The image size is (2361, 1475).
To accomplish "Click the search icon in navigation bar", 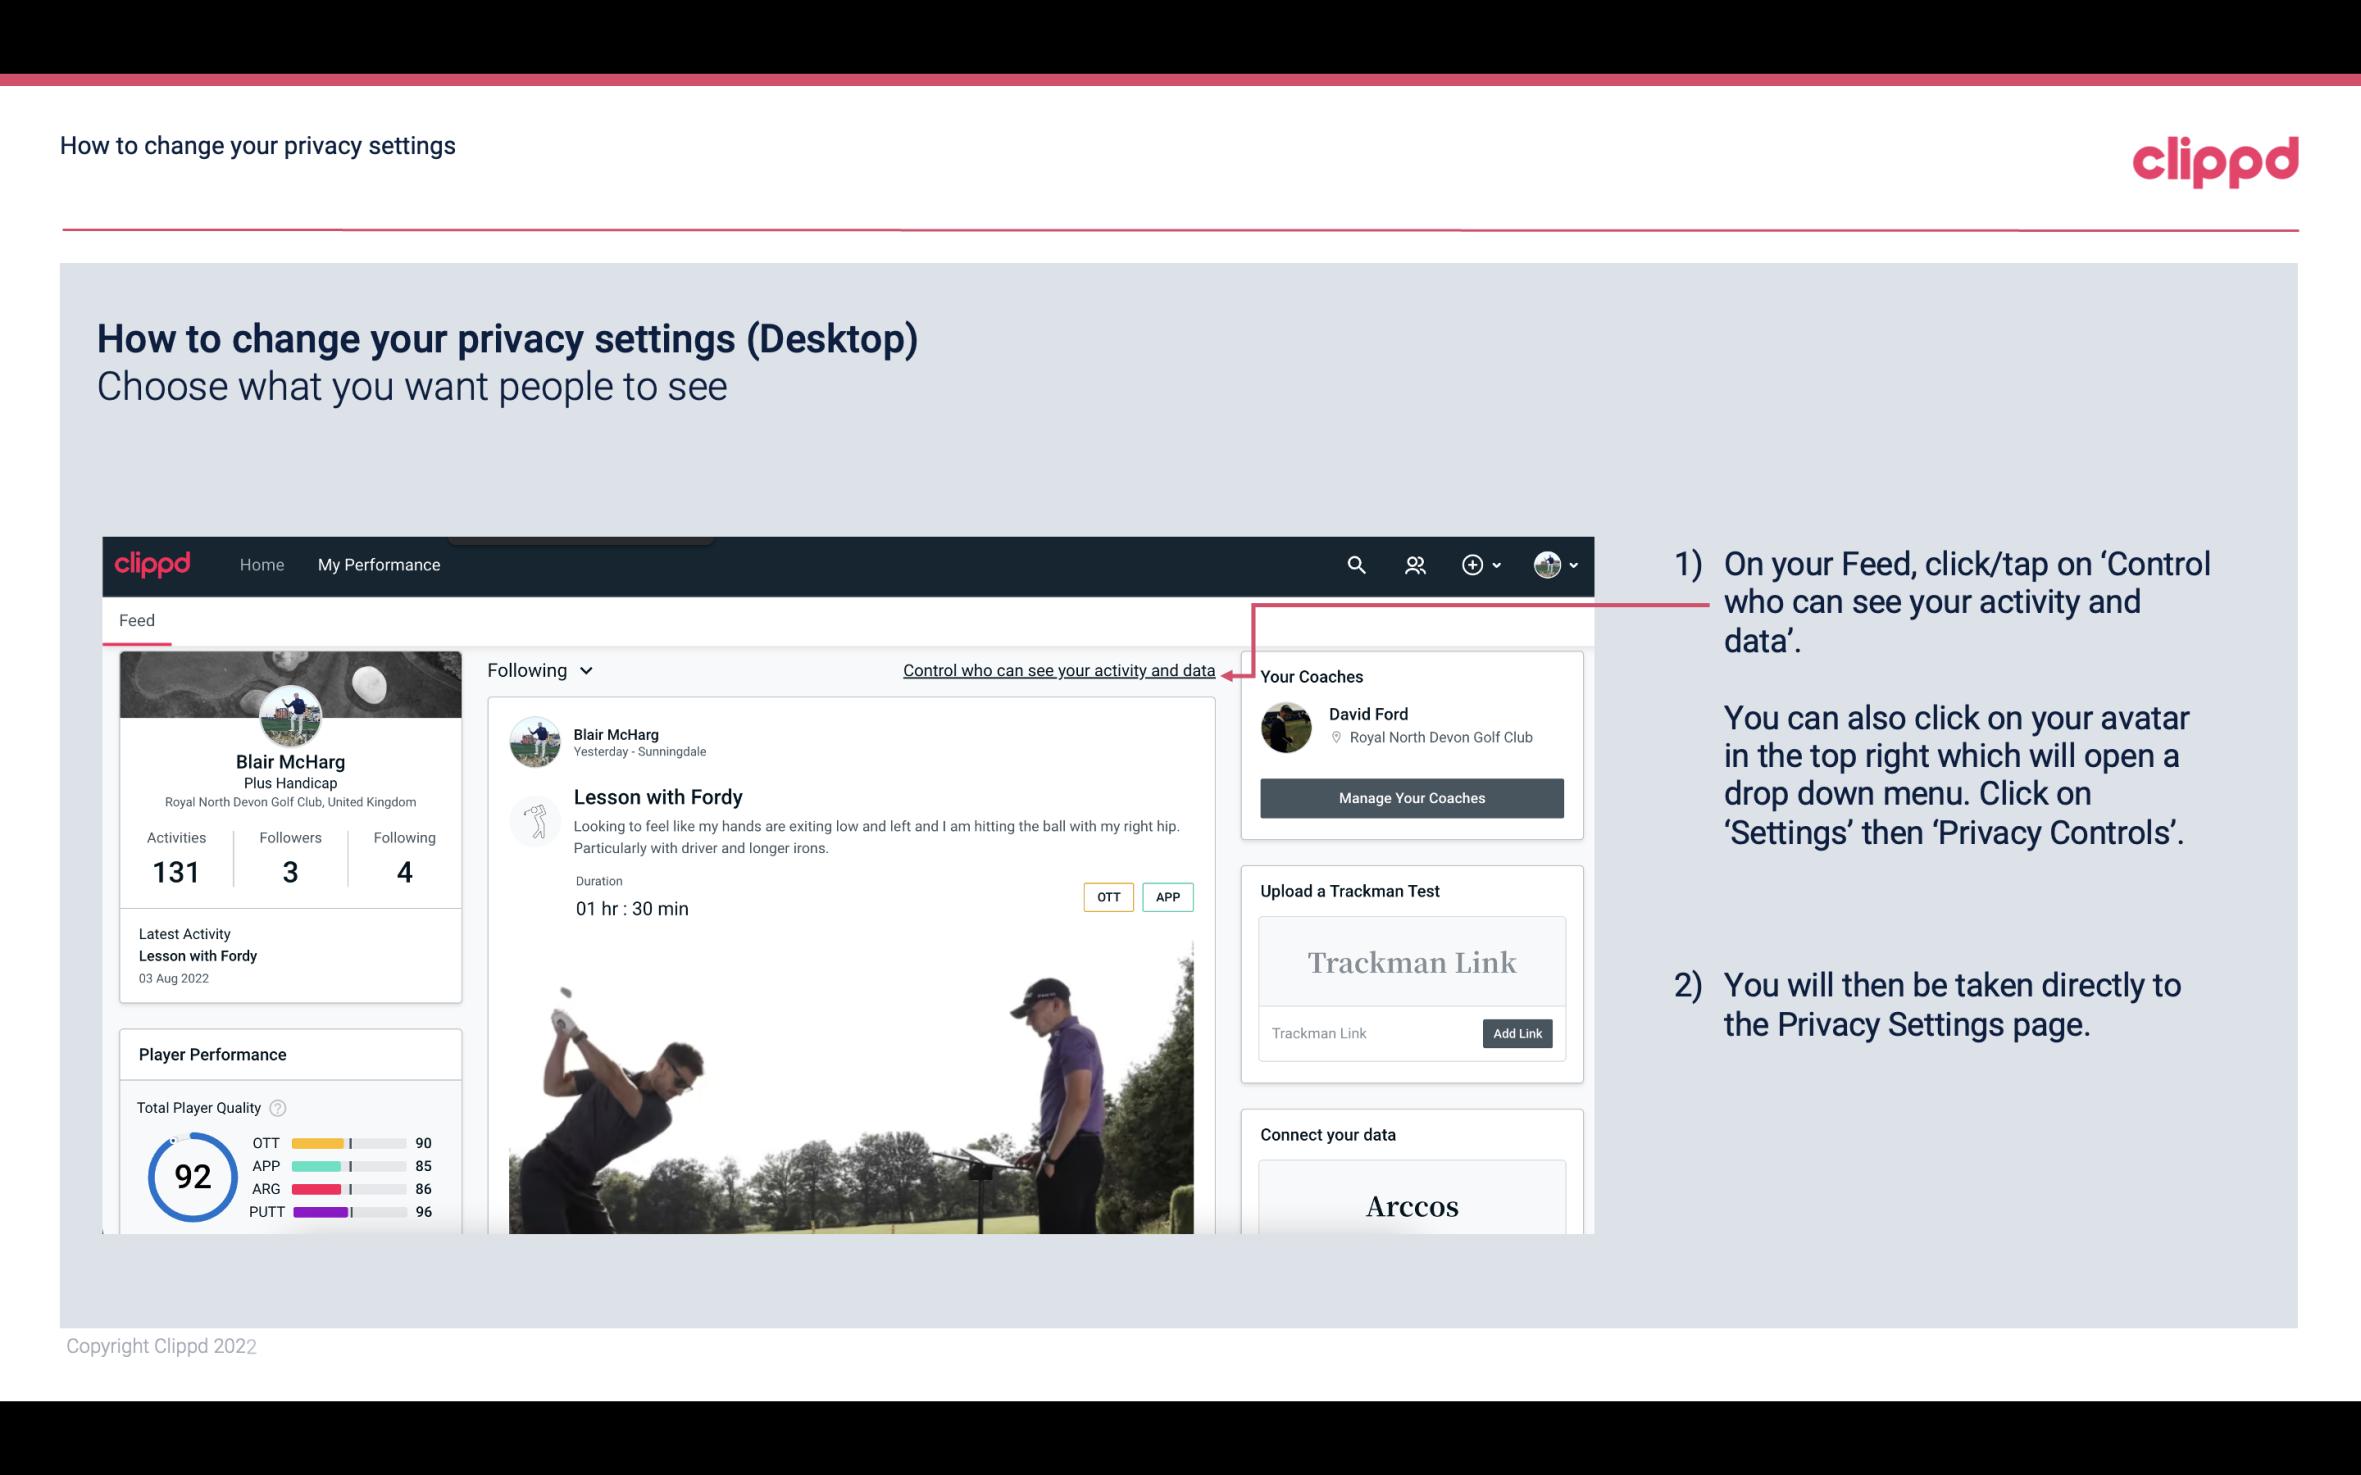I will (1354, 564).
